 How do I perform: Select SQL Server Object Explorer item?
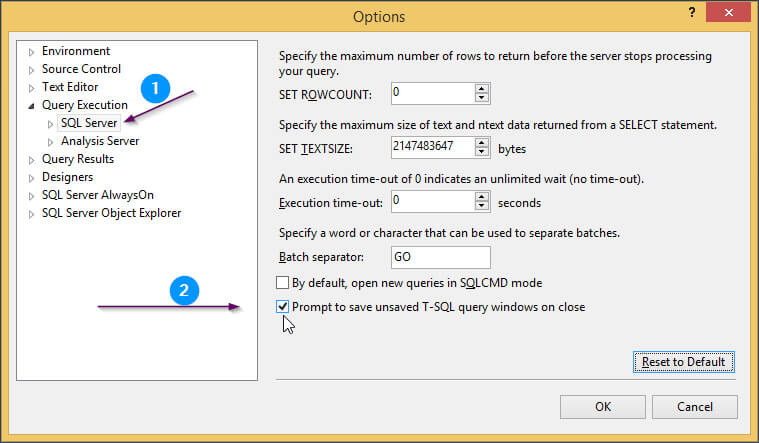[x=111, y=213]
